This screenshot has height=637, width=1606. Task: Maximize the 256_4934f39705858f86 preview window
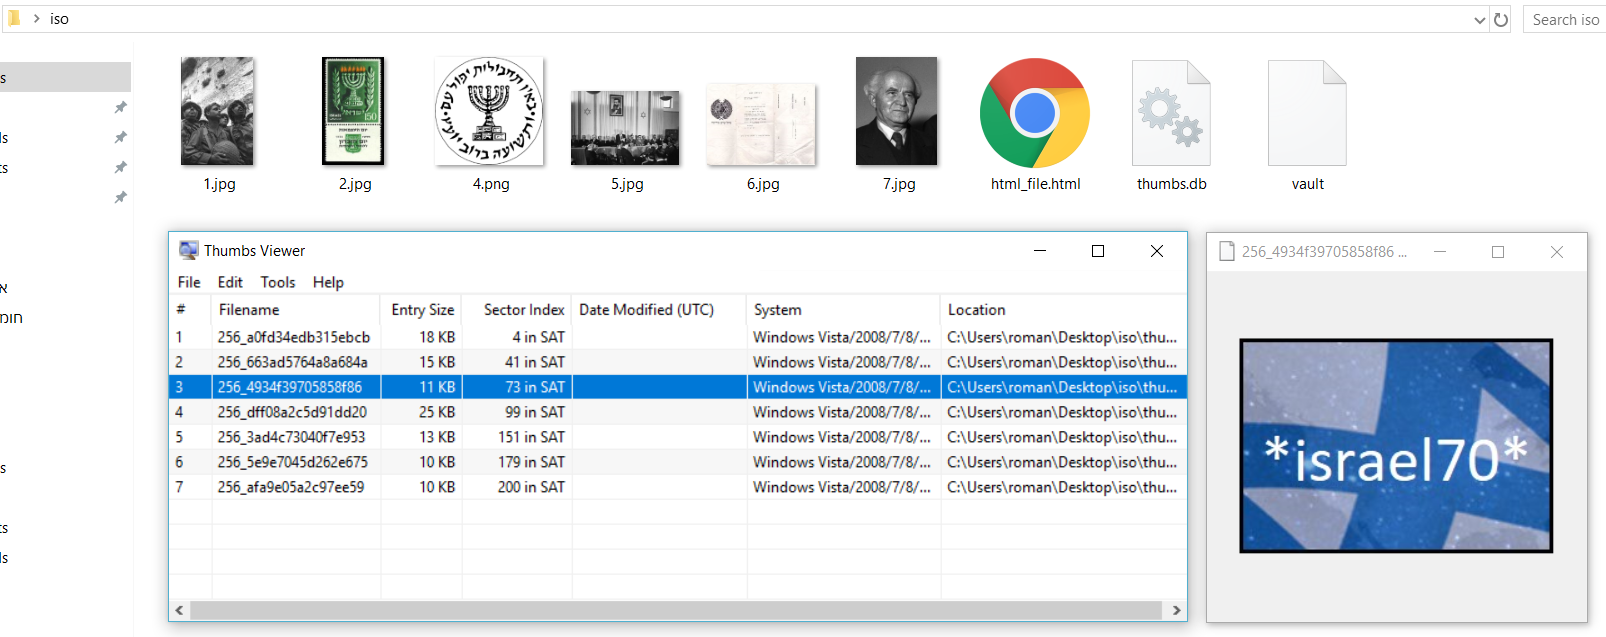(x=1498, y=252)
